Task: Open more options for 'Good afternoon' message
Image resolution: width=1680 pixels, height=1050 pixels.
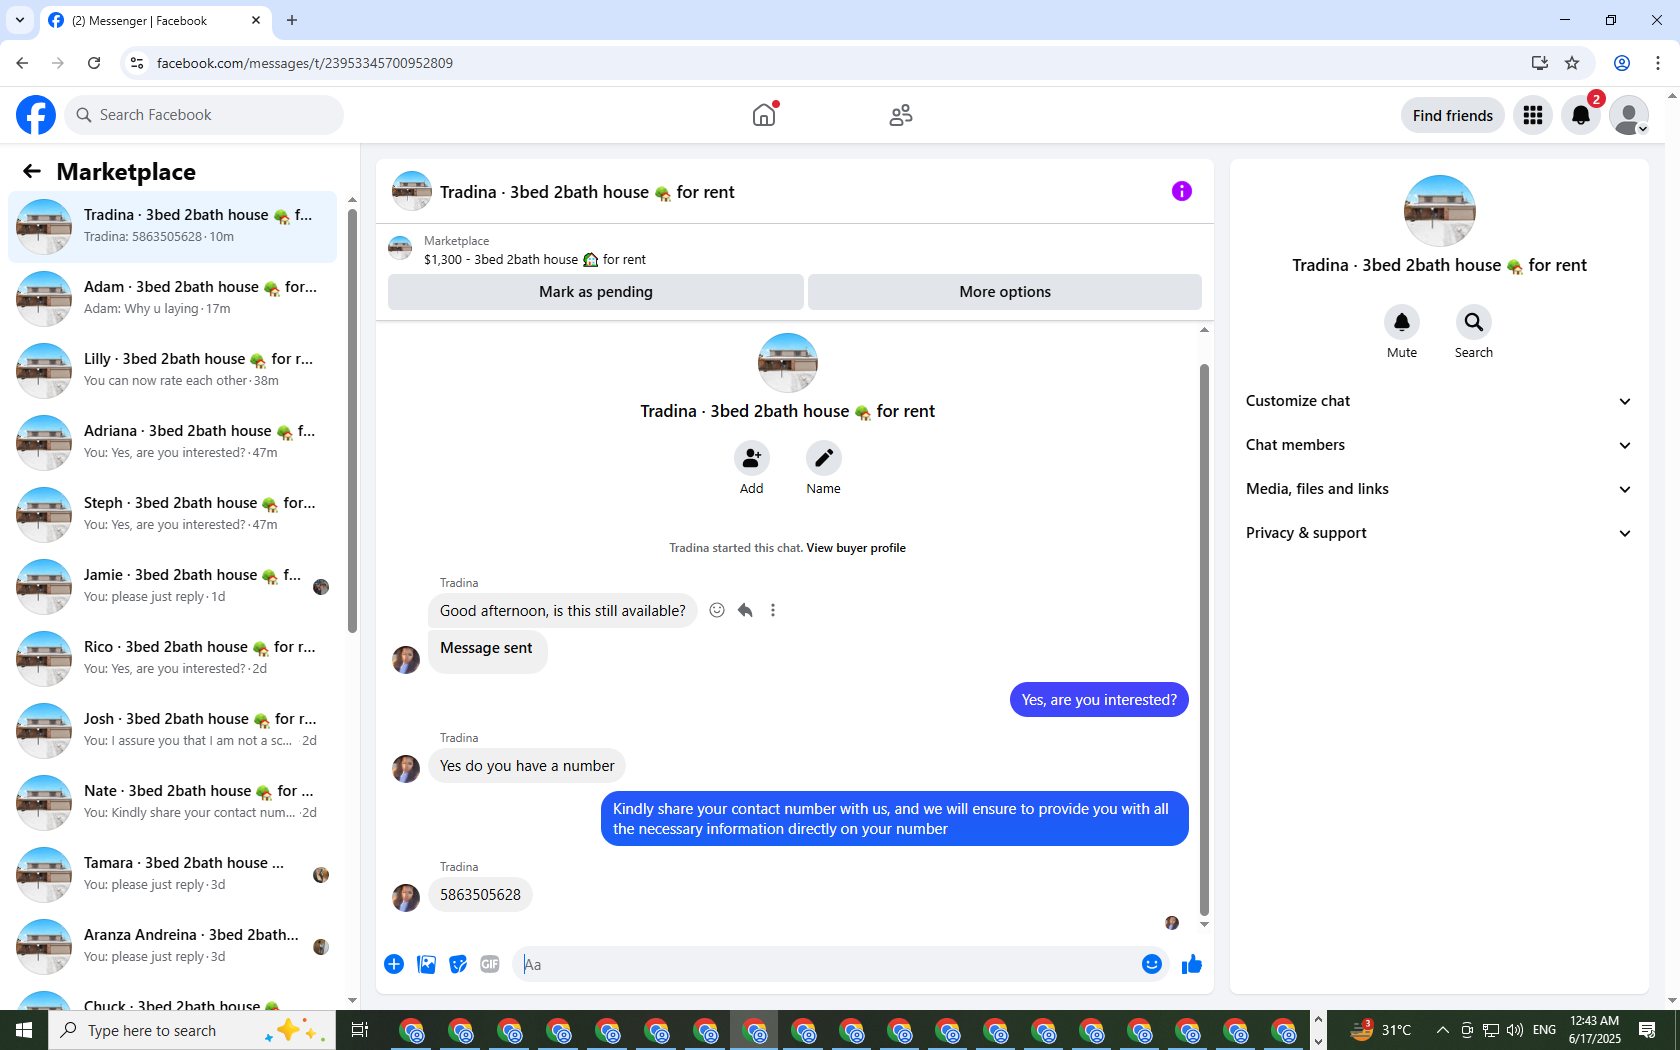Action: tap(773, 610)
